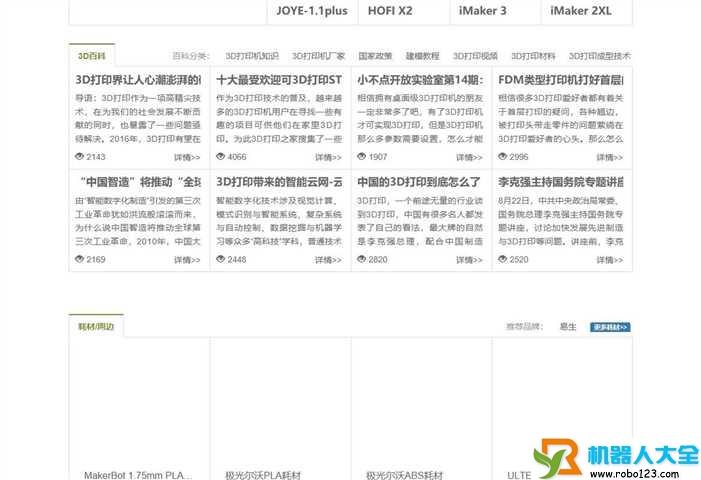Click the eye icon beside 2448 views

220,259
